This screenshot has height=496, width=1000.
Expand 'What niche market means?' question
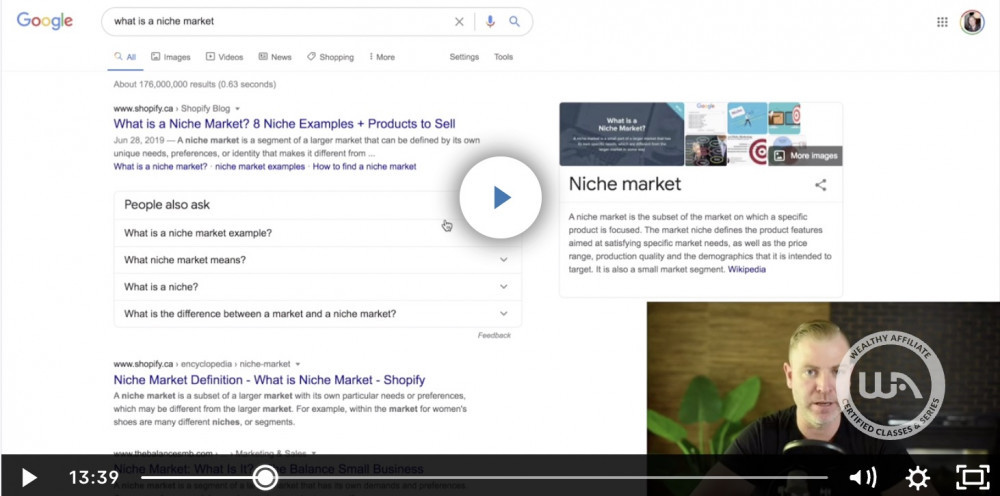318,259
